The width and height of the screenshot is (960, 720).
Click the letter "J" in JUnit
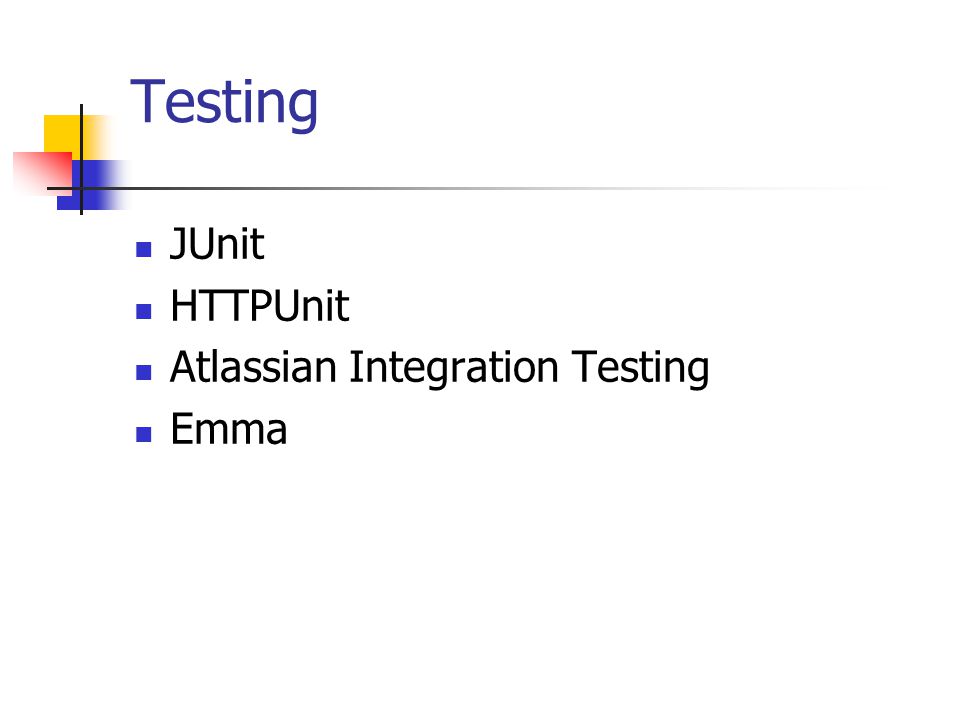coord(178,244)
